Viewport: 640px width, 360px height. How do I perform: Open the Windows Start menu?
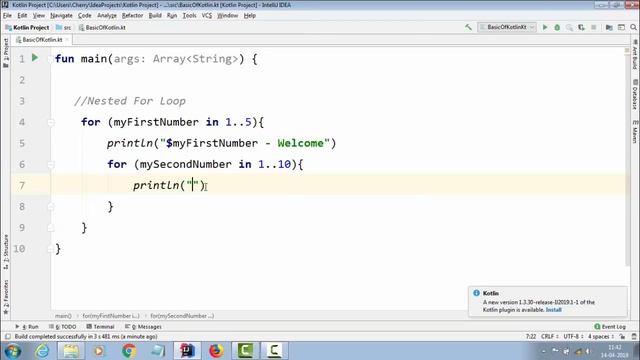[x=13, y=351]
